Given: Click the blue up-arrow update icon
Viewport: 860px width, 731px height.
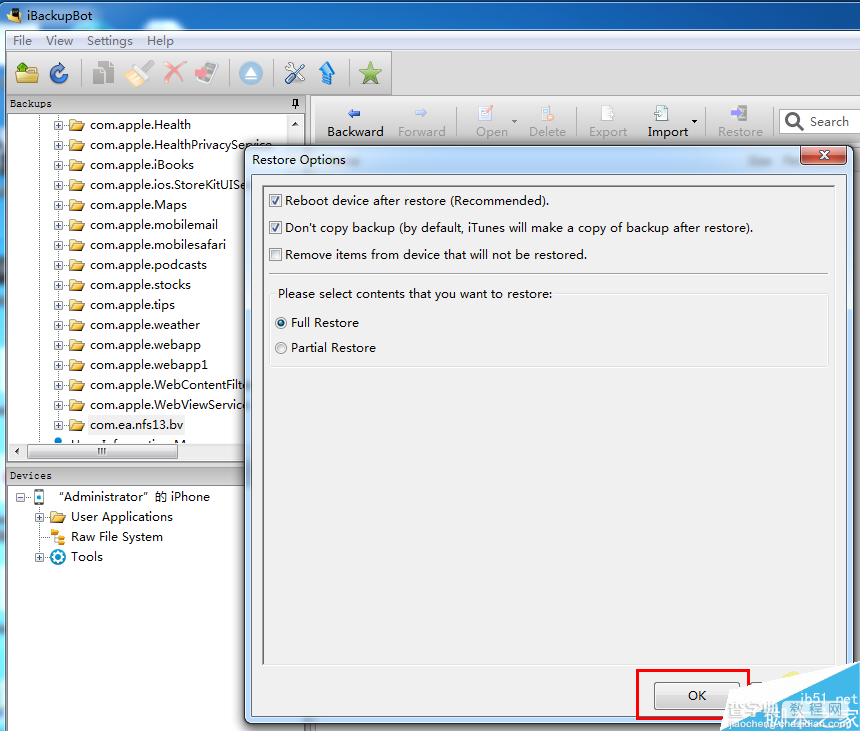Looking at the screenshot, I should pyautogui.click(x=327, y=73).
